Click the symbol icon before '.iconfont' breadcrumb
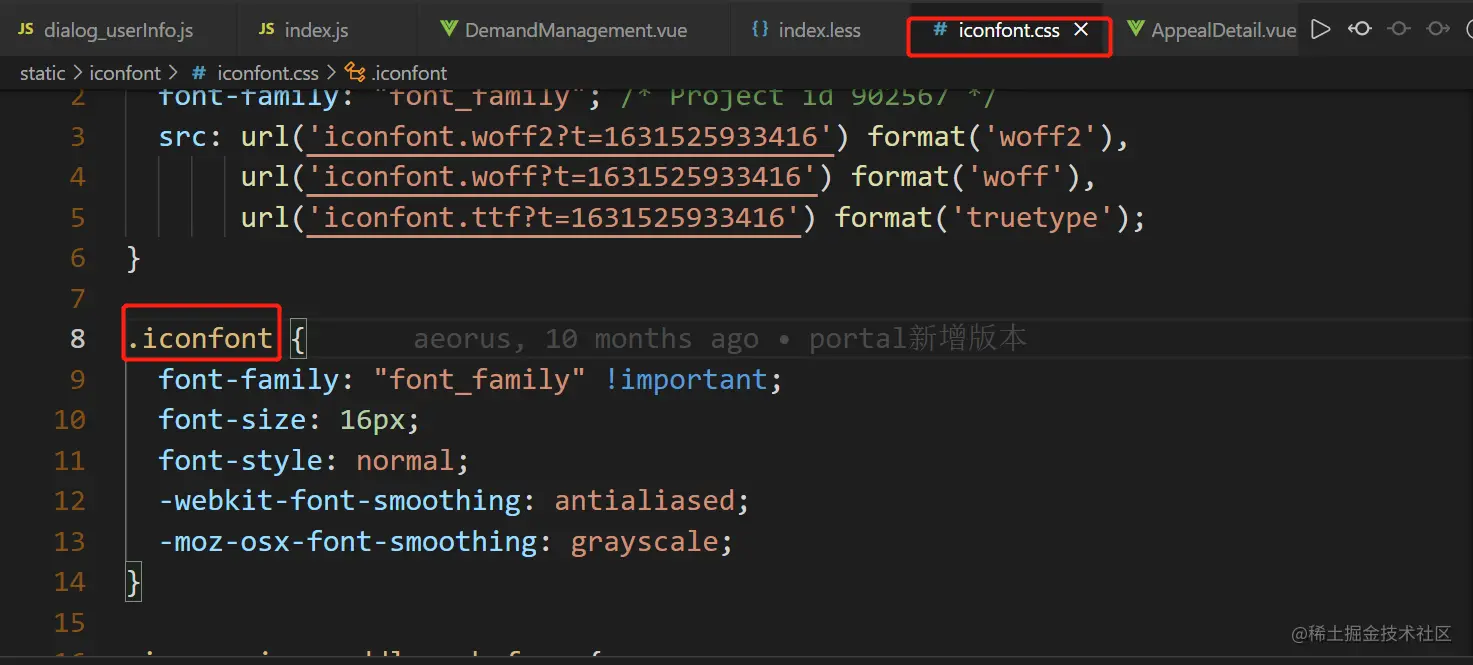 pos(355,73)
